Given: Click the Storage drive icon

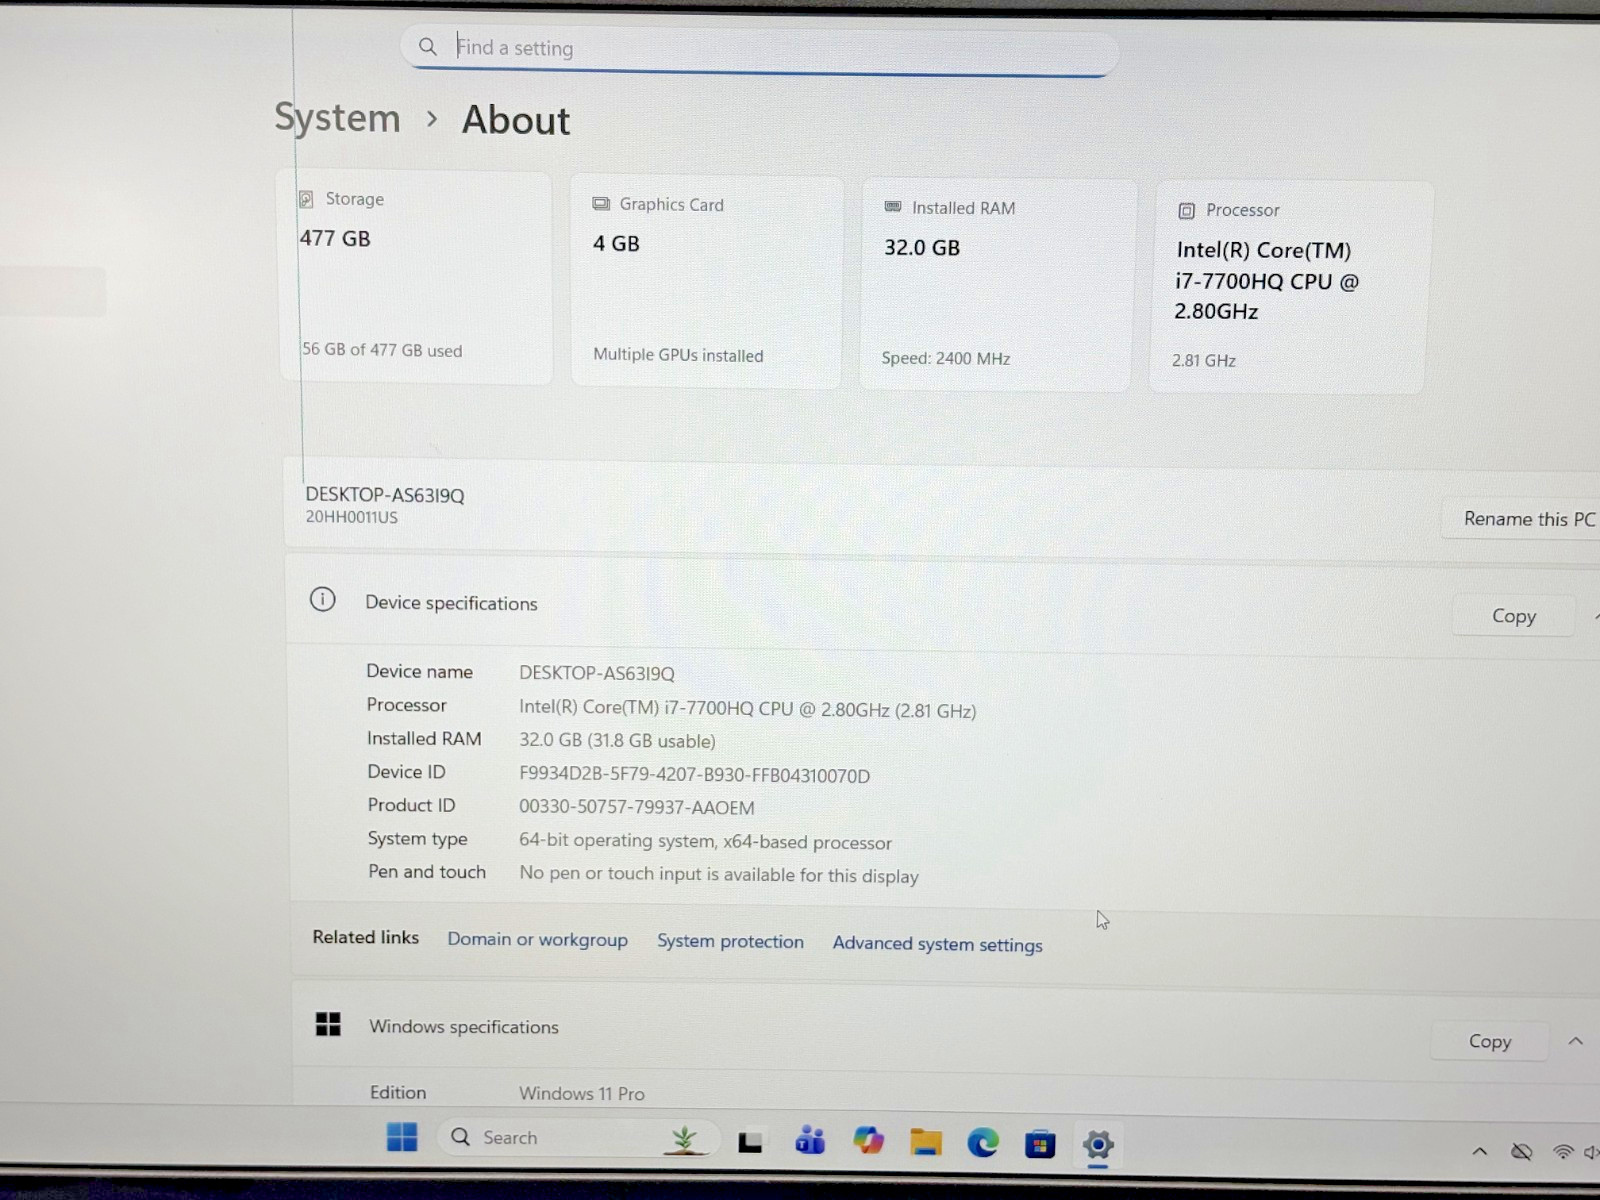Looking at the screenshot, I should [x=306, y=199].
